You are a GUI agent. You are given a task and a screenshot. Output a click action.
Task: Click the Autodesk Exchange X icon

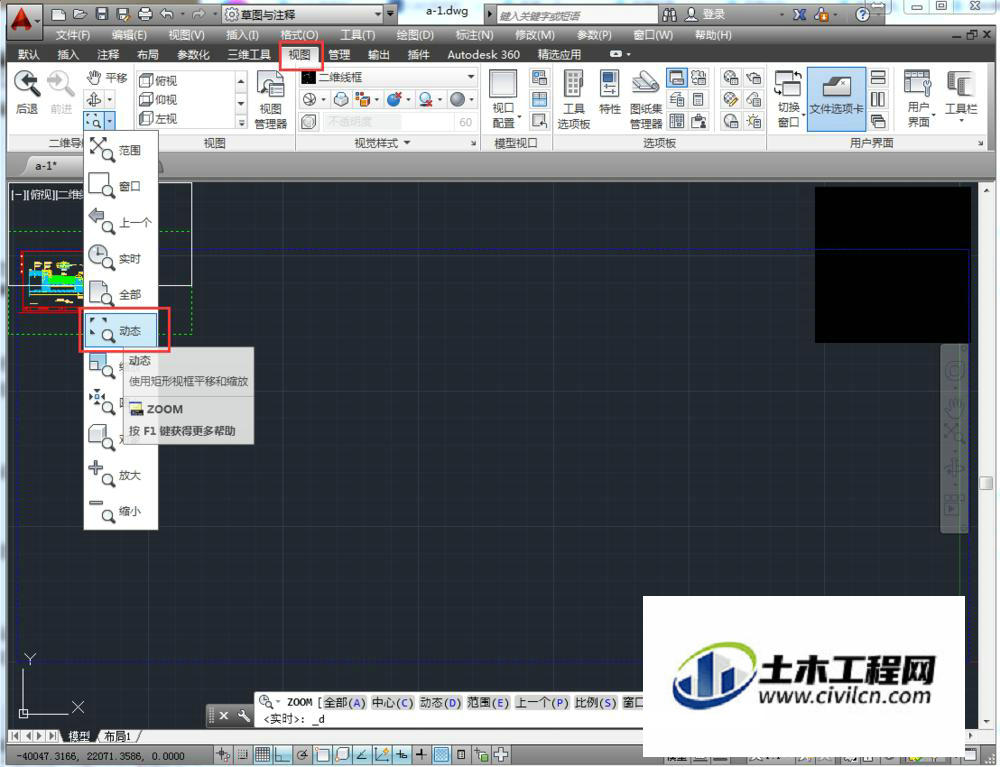799,14
